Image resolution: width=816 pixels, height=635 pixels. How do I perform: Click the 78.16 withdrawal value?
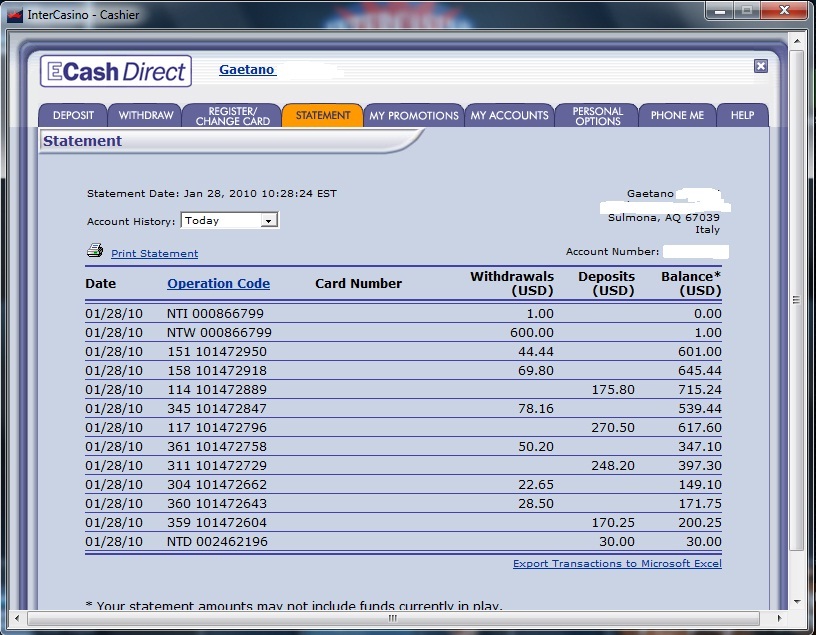click(x=536, y=409)
